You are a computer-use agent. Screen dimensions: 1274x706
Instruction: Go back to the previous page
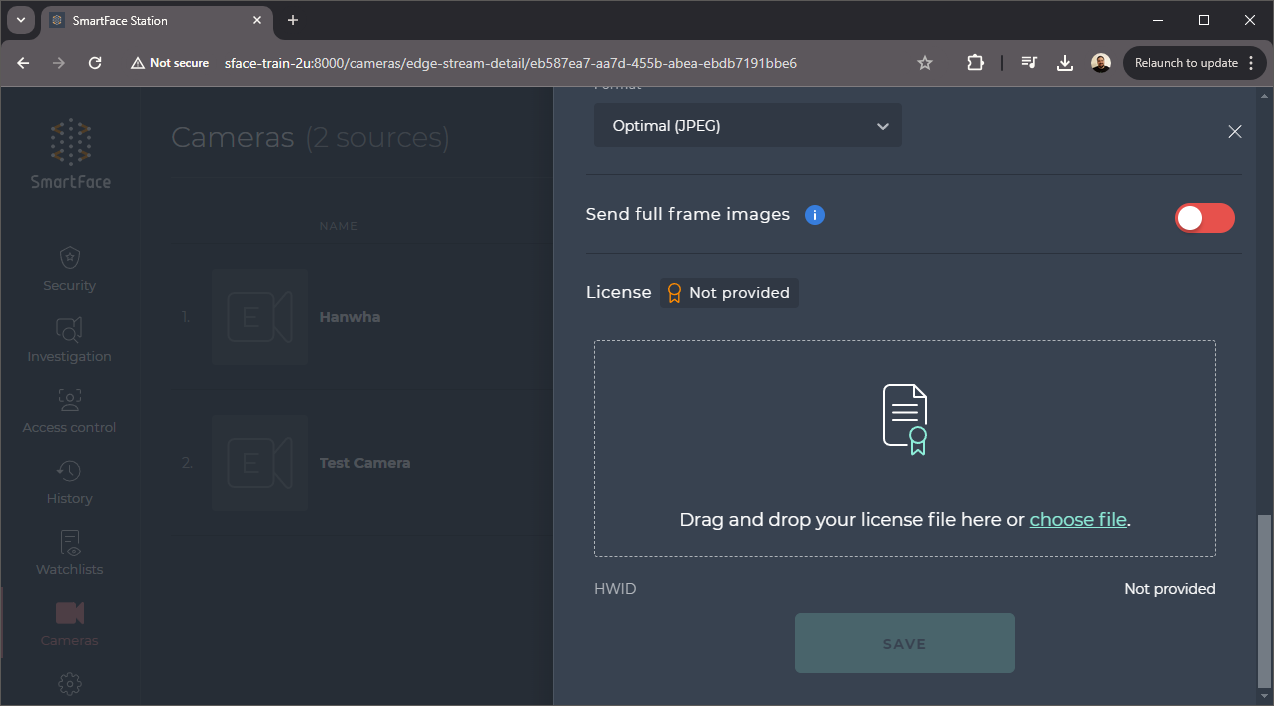(x=23, y=63)
